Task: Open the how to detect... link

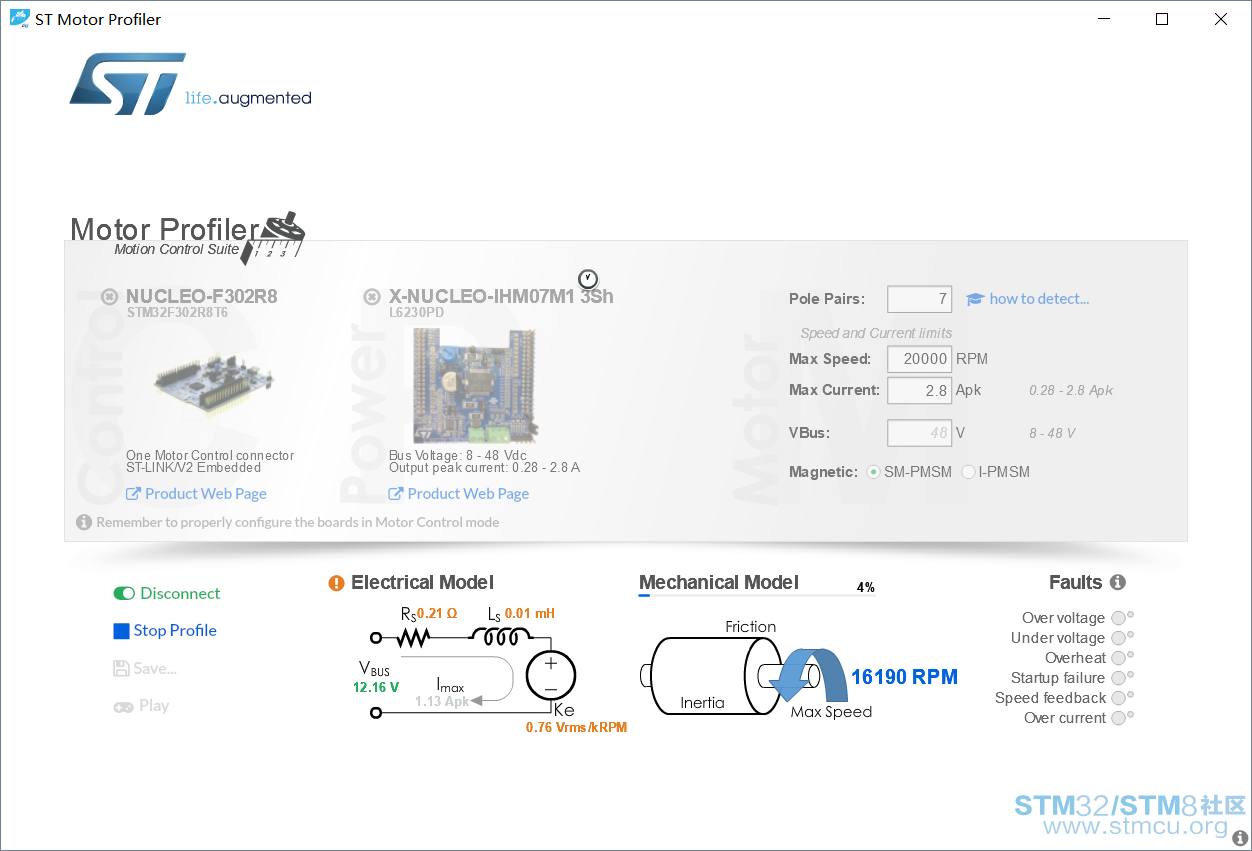Action: (1039, 299)
